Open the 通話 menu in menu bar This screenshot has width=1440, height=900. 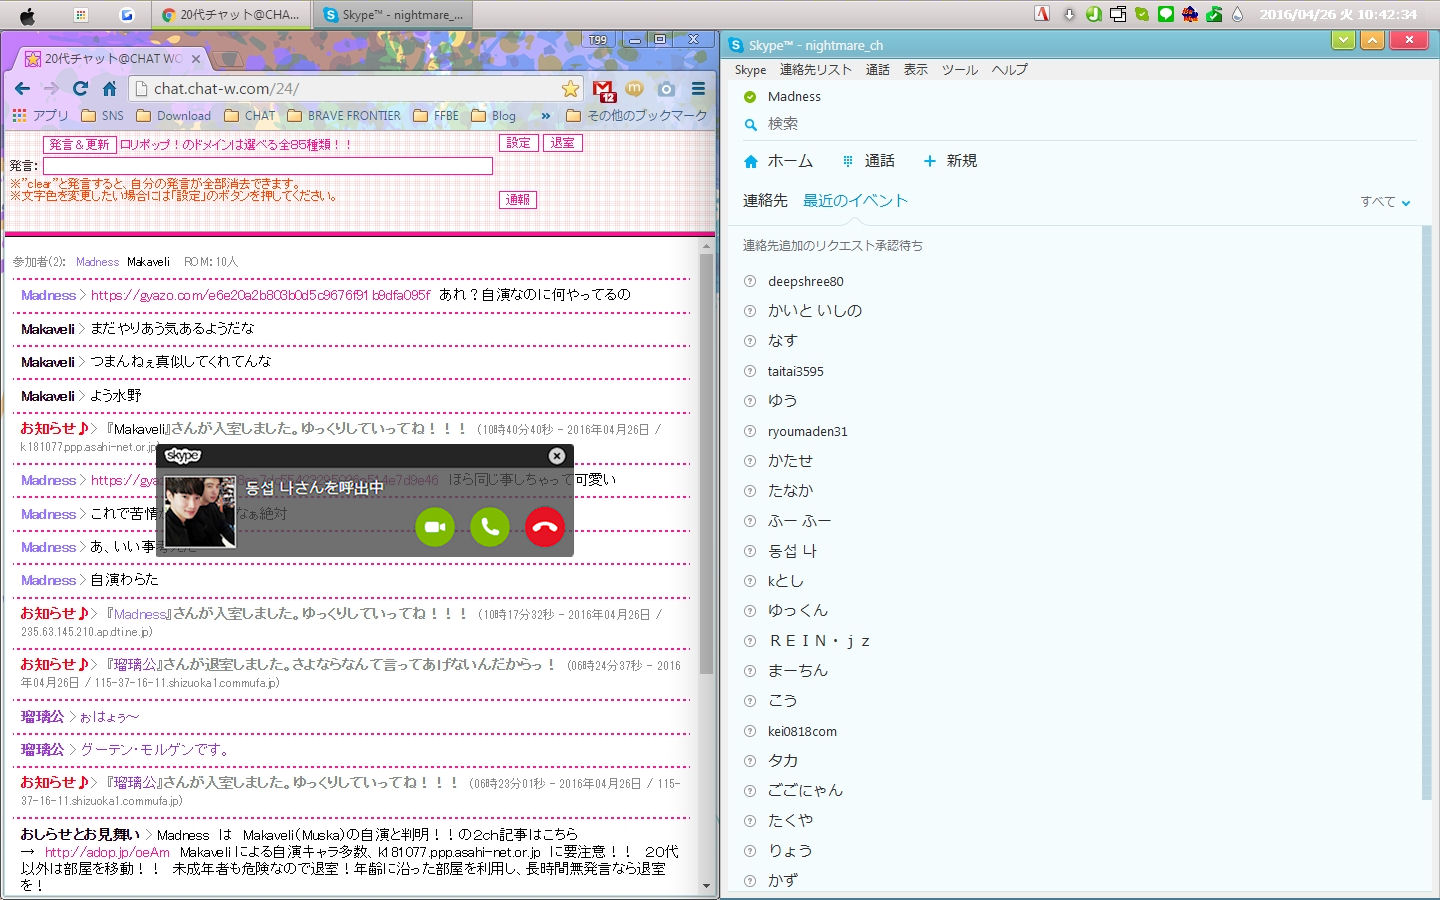coord(878,70)
